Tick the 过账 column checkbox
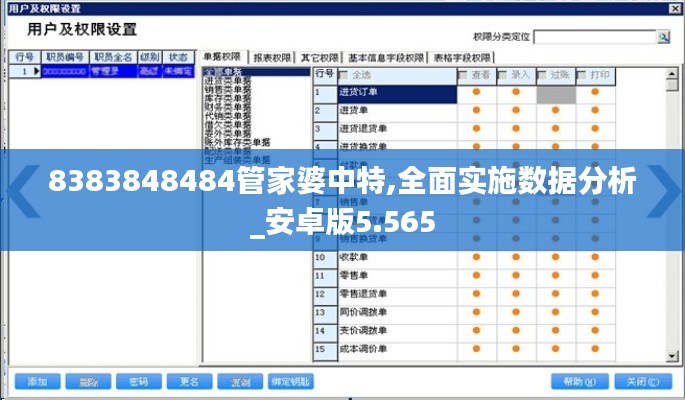Screen dimensions: 685x400 (x=542, y=76)
